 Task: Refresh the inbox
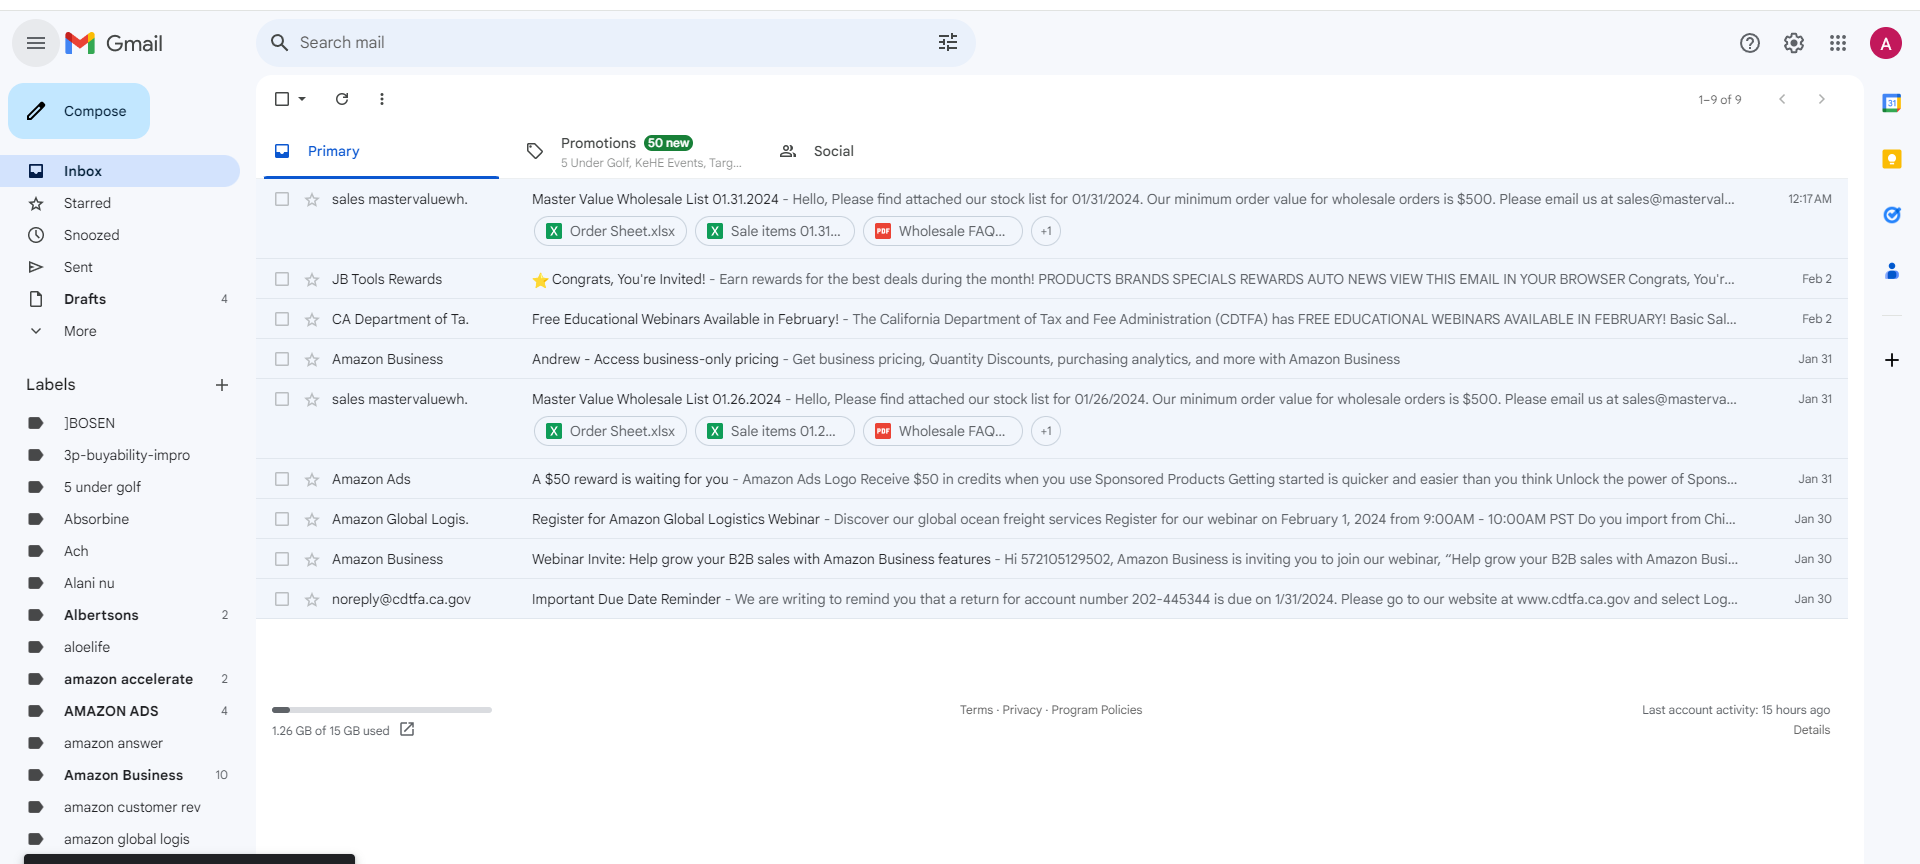[342, 99]
